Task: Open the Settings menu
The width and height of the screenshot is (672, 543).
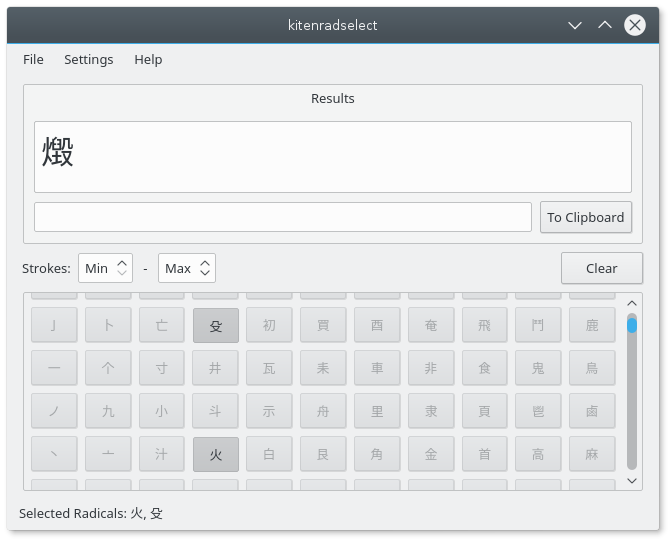Action: (x=88, y=59)
